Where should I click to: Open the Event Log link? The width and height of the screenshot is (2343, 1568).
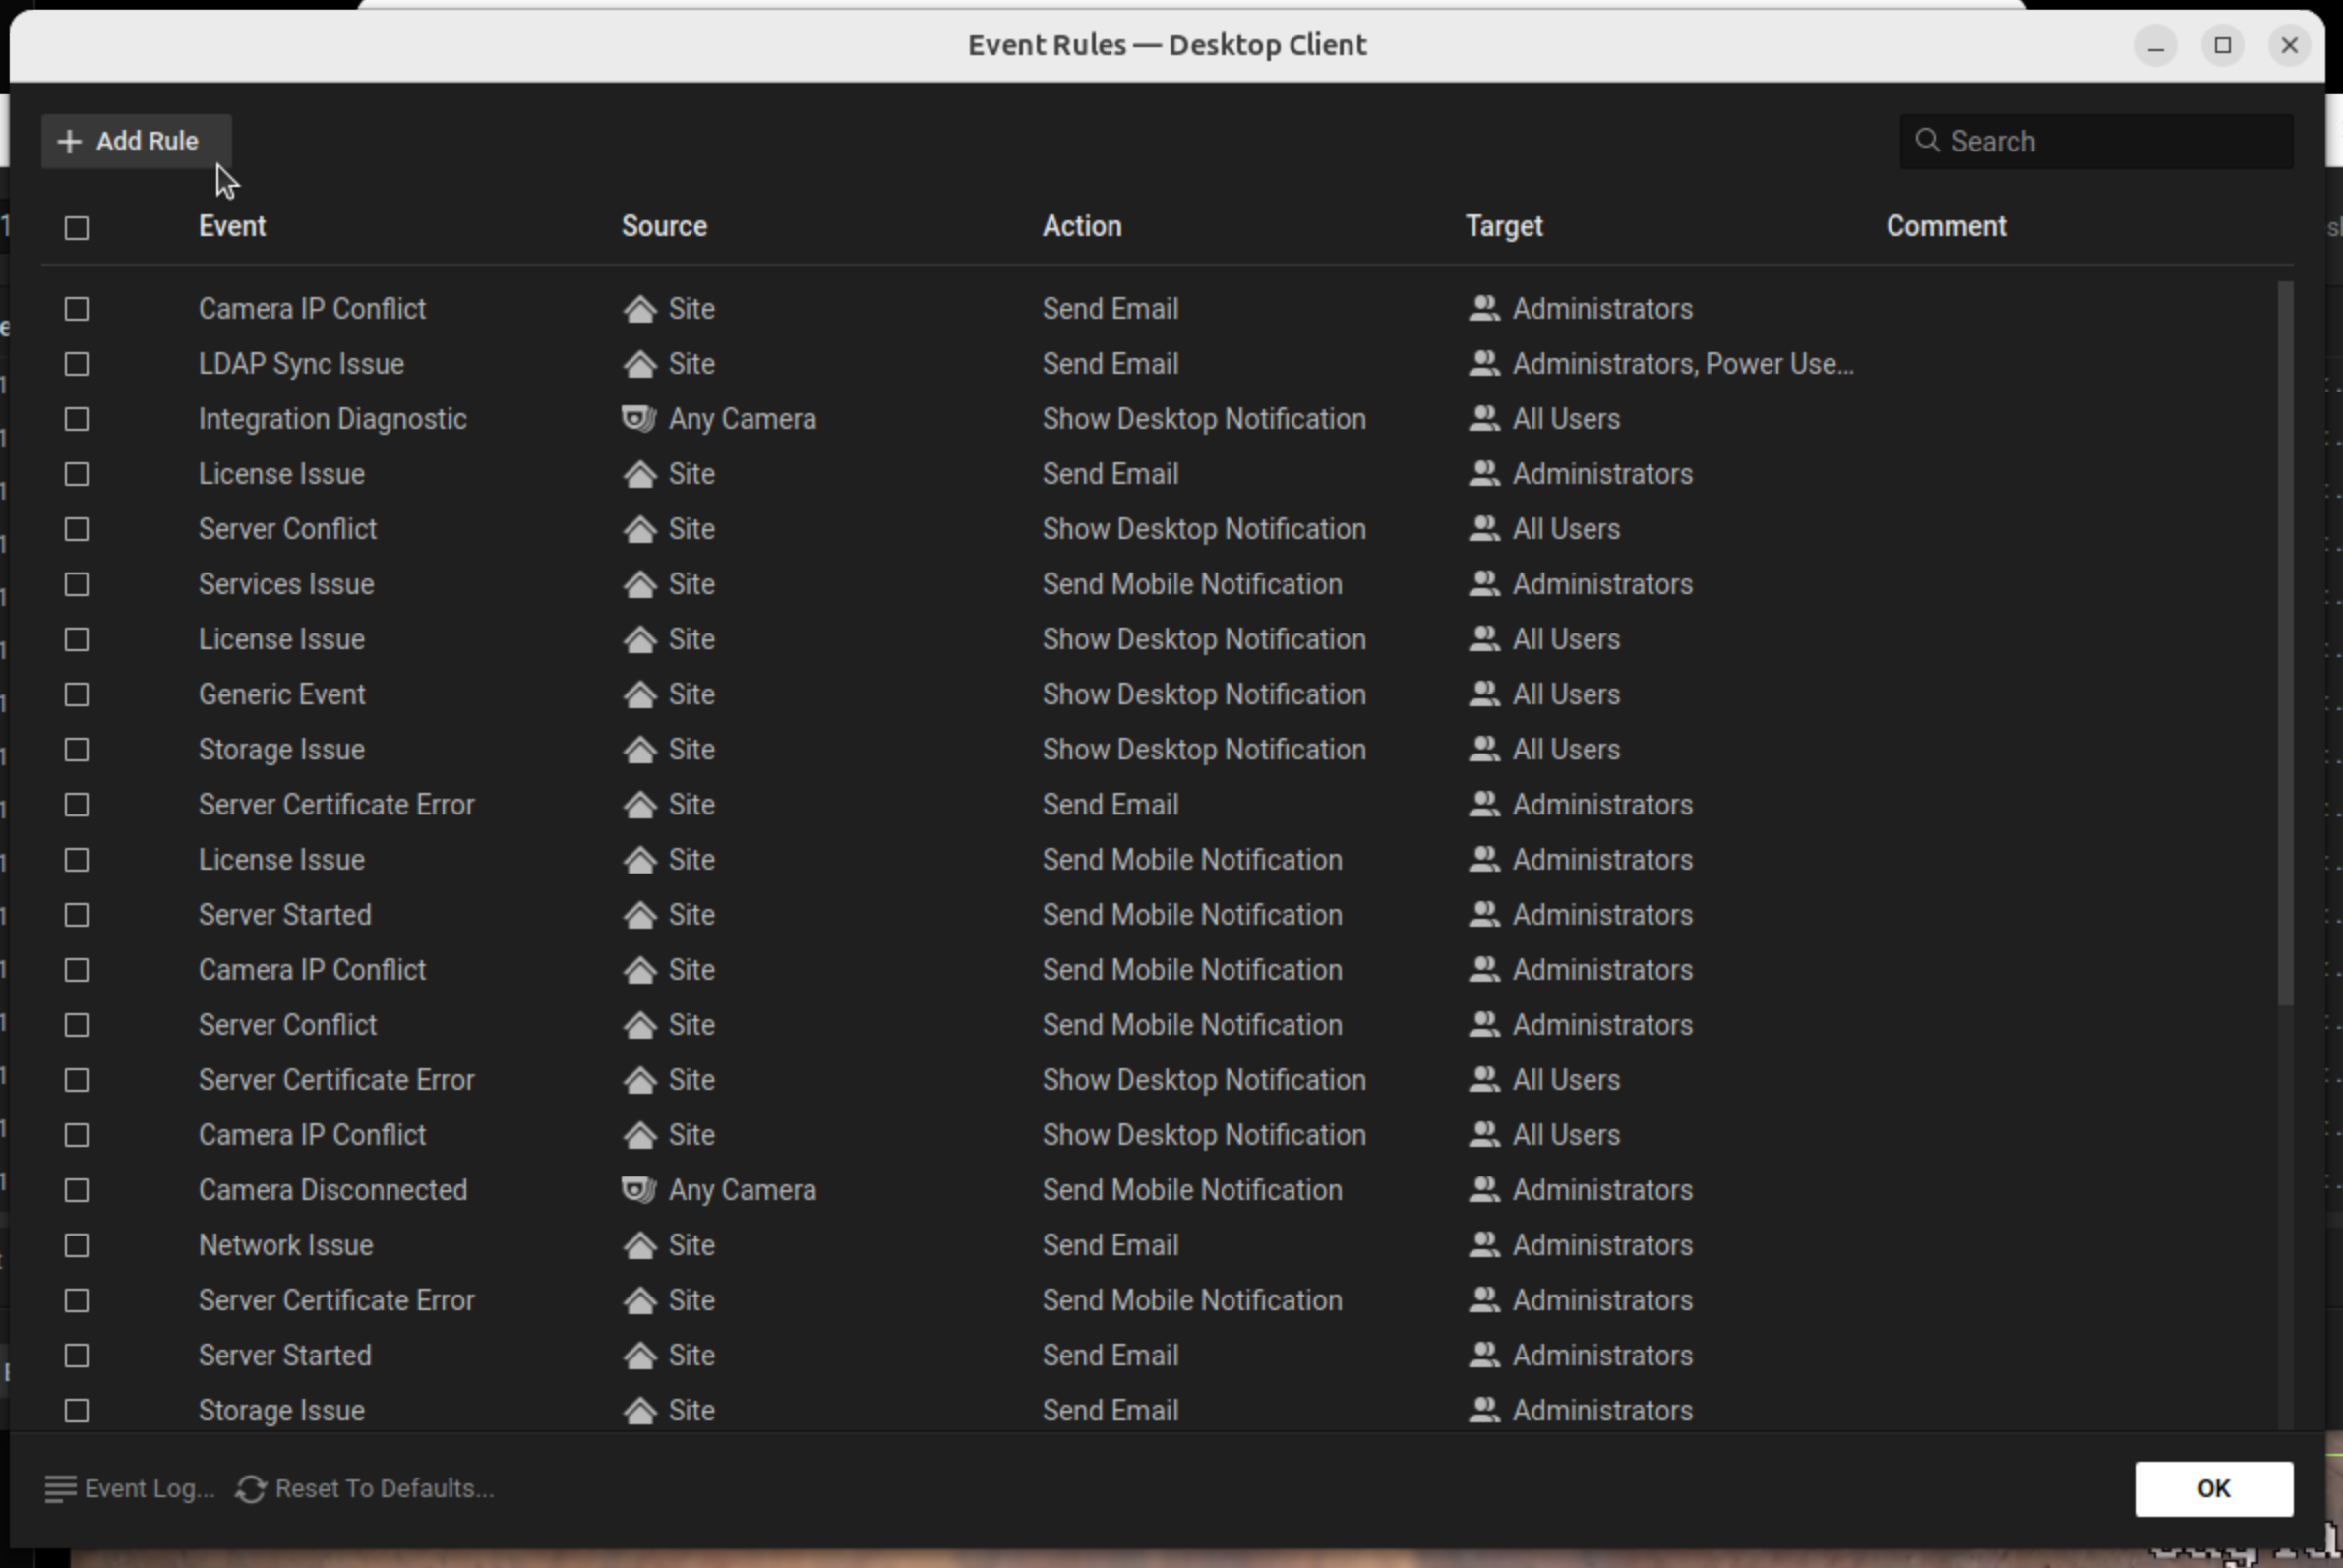point(149,1488)
